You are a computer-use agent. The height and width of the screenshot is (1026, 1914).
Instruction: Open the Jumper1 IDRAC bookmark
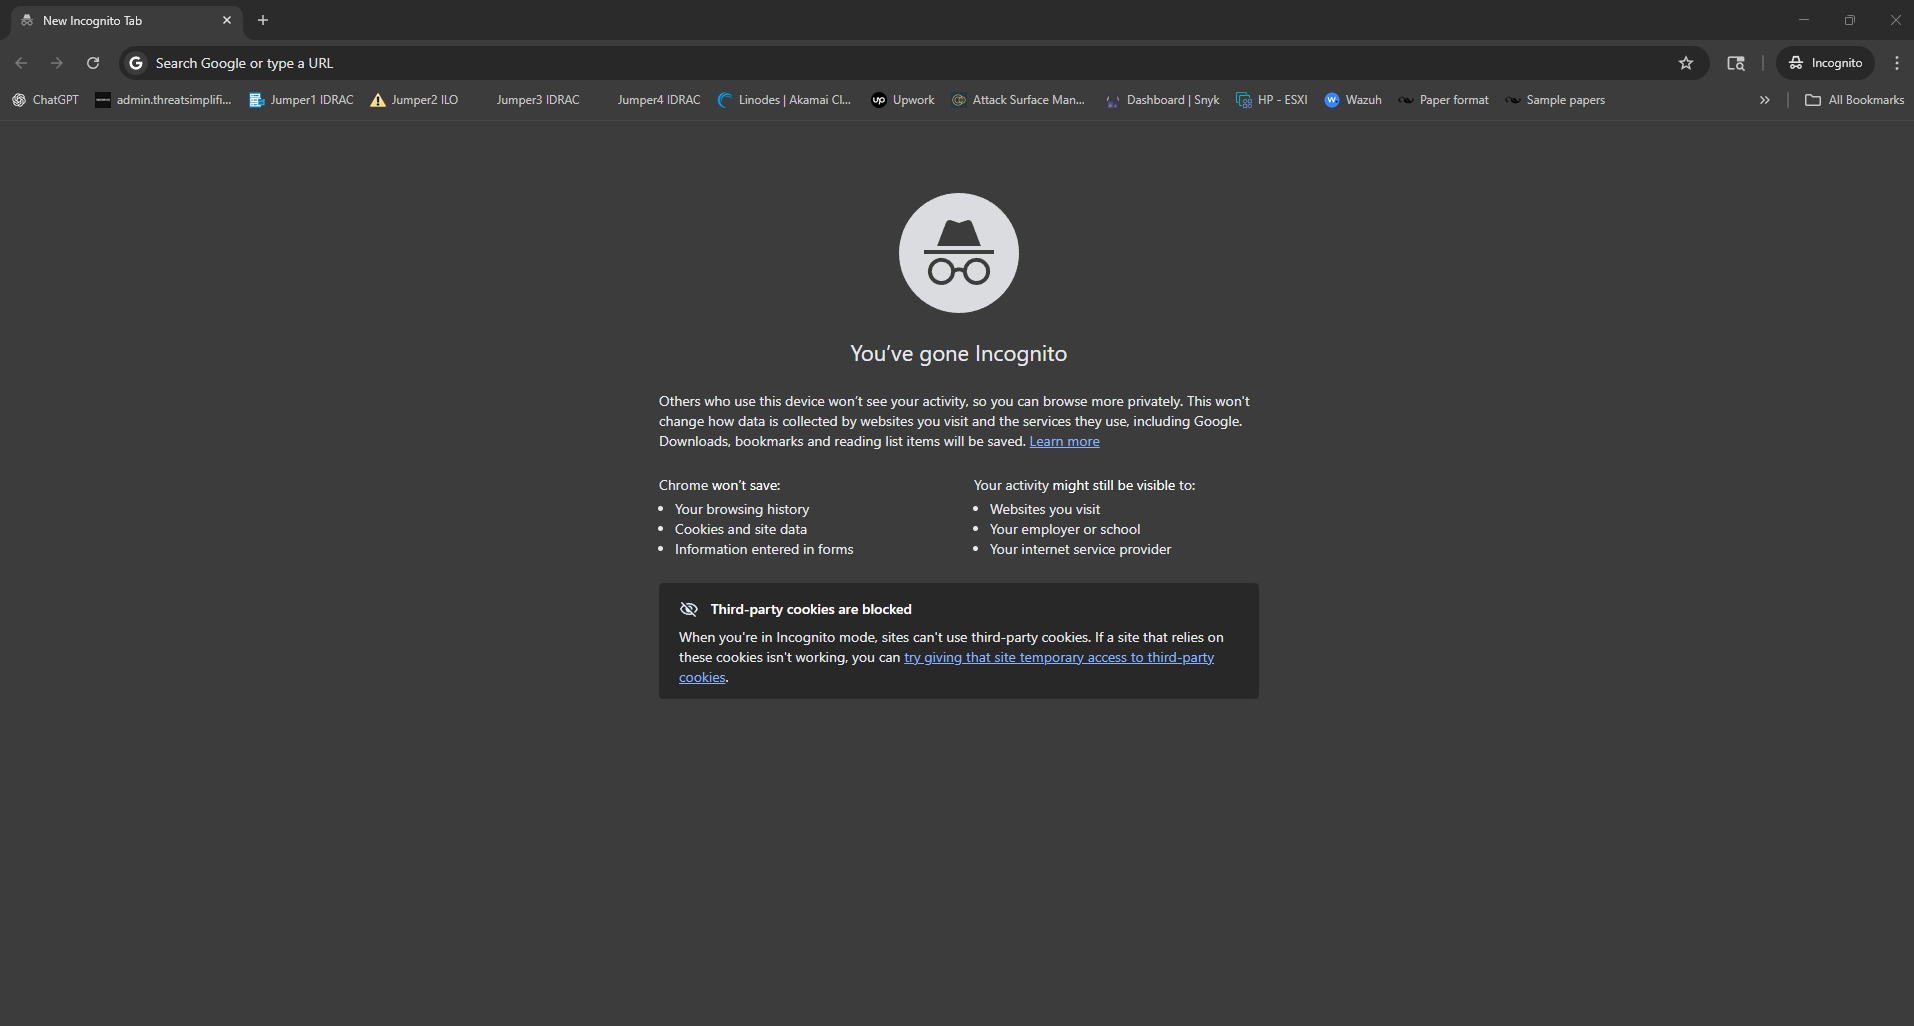point(301,99)
